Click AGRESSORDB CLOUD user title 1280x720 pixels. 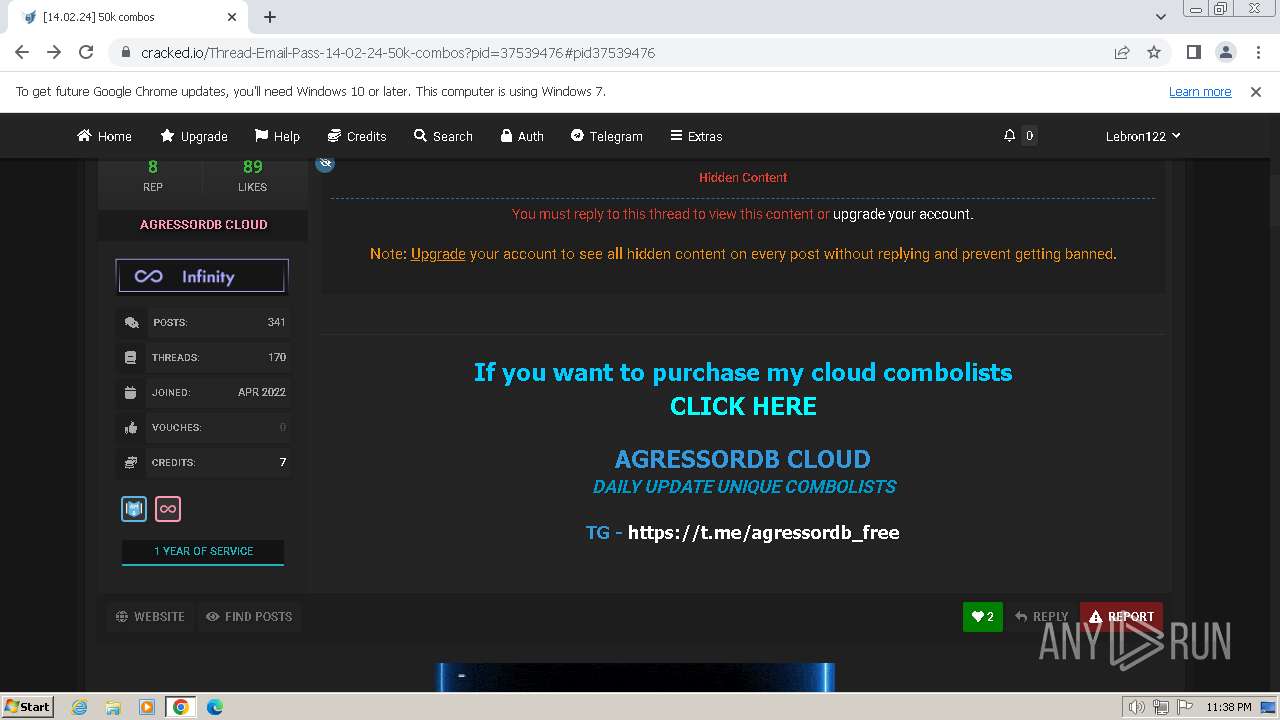click(203, 225)
